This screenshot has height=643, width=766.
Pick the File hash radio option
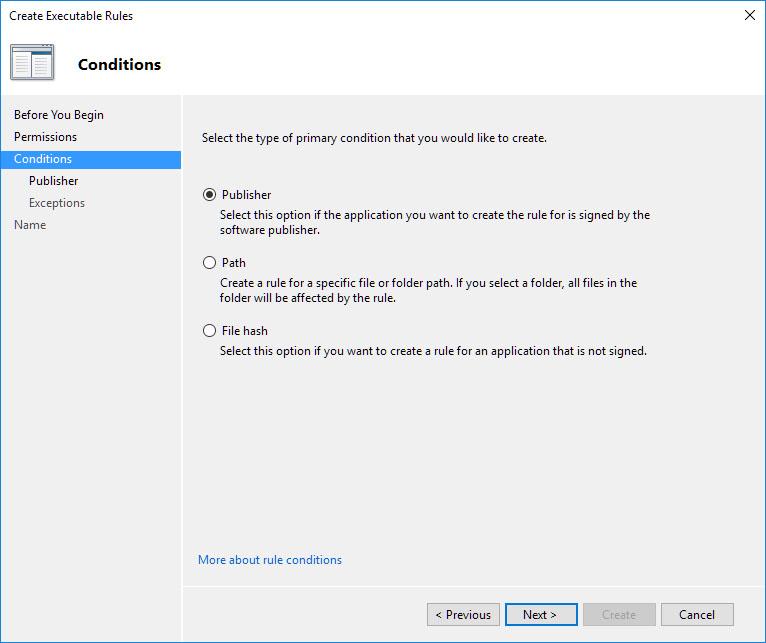[x=209, y=331]
